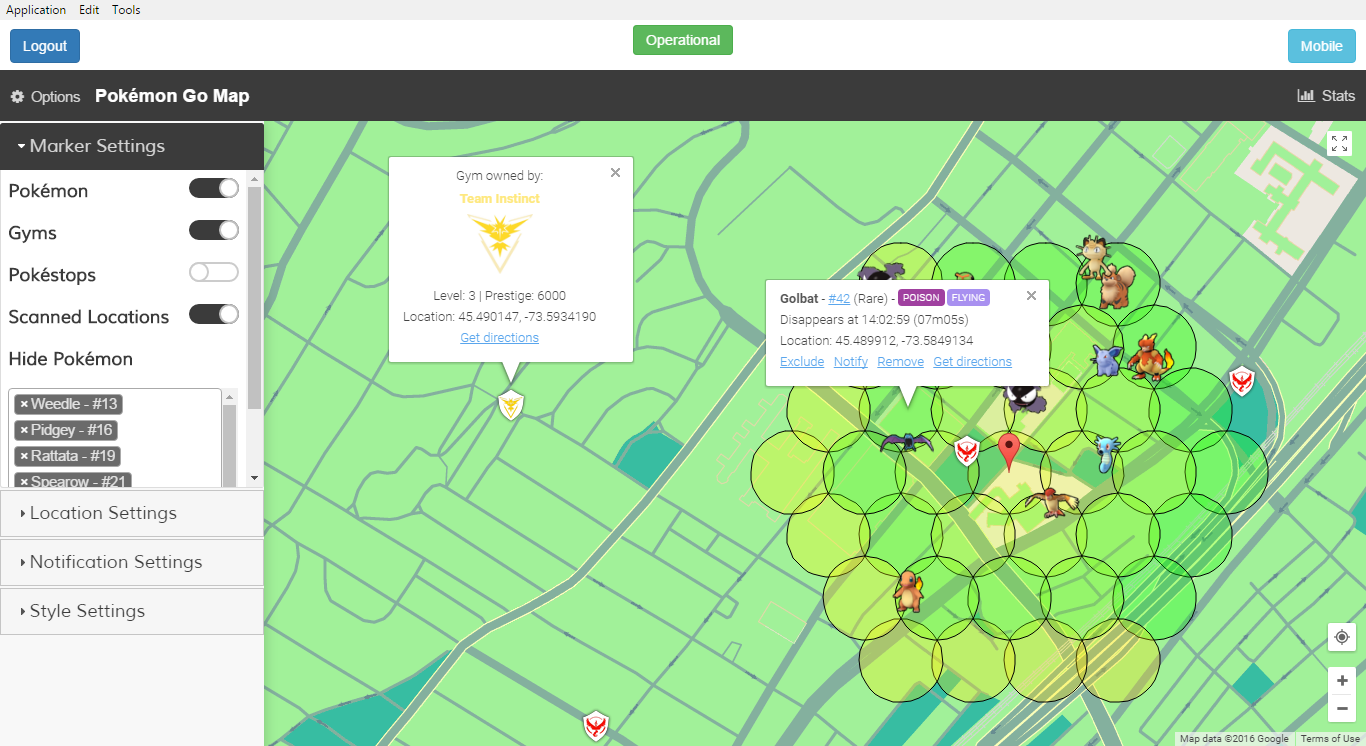Open the Tools menu
This screenshot has width=1366, height=746.
(x=126, y=10)
